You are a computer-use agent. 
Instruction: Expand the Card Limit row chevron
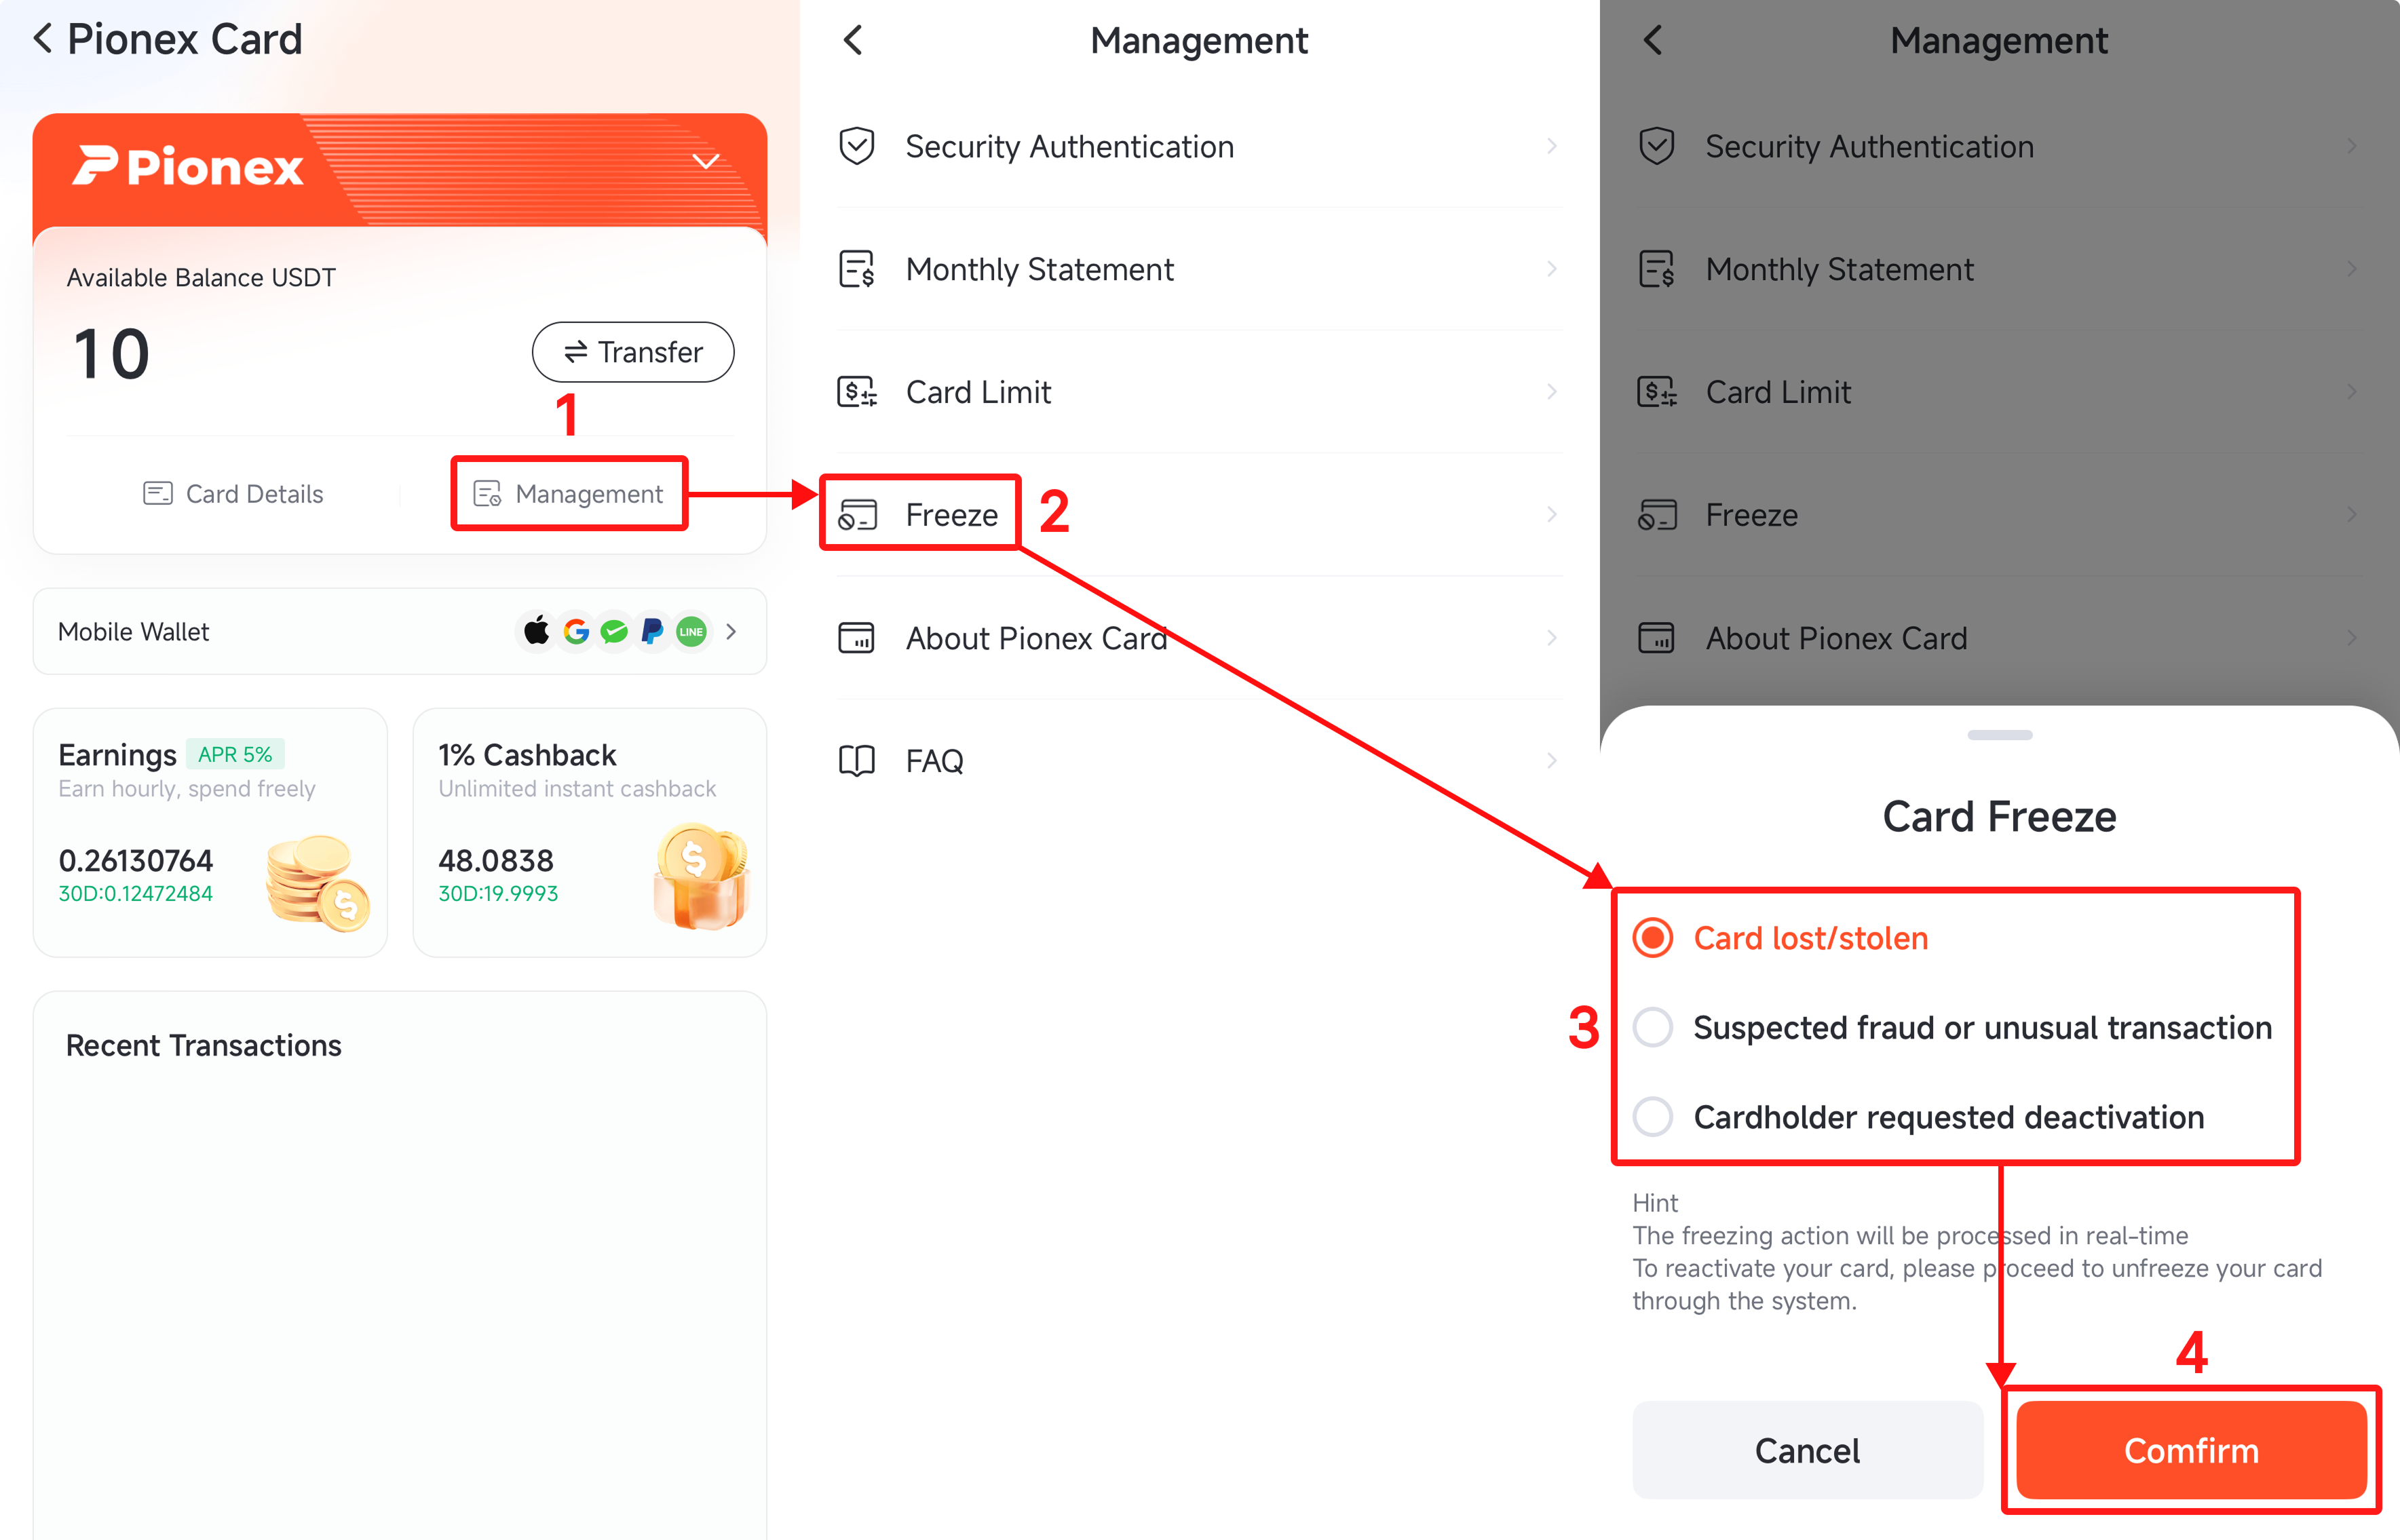(x=1551, y=392)
